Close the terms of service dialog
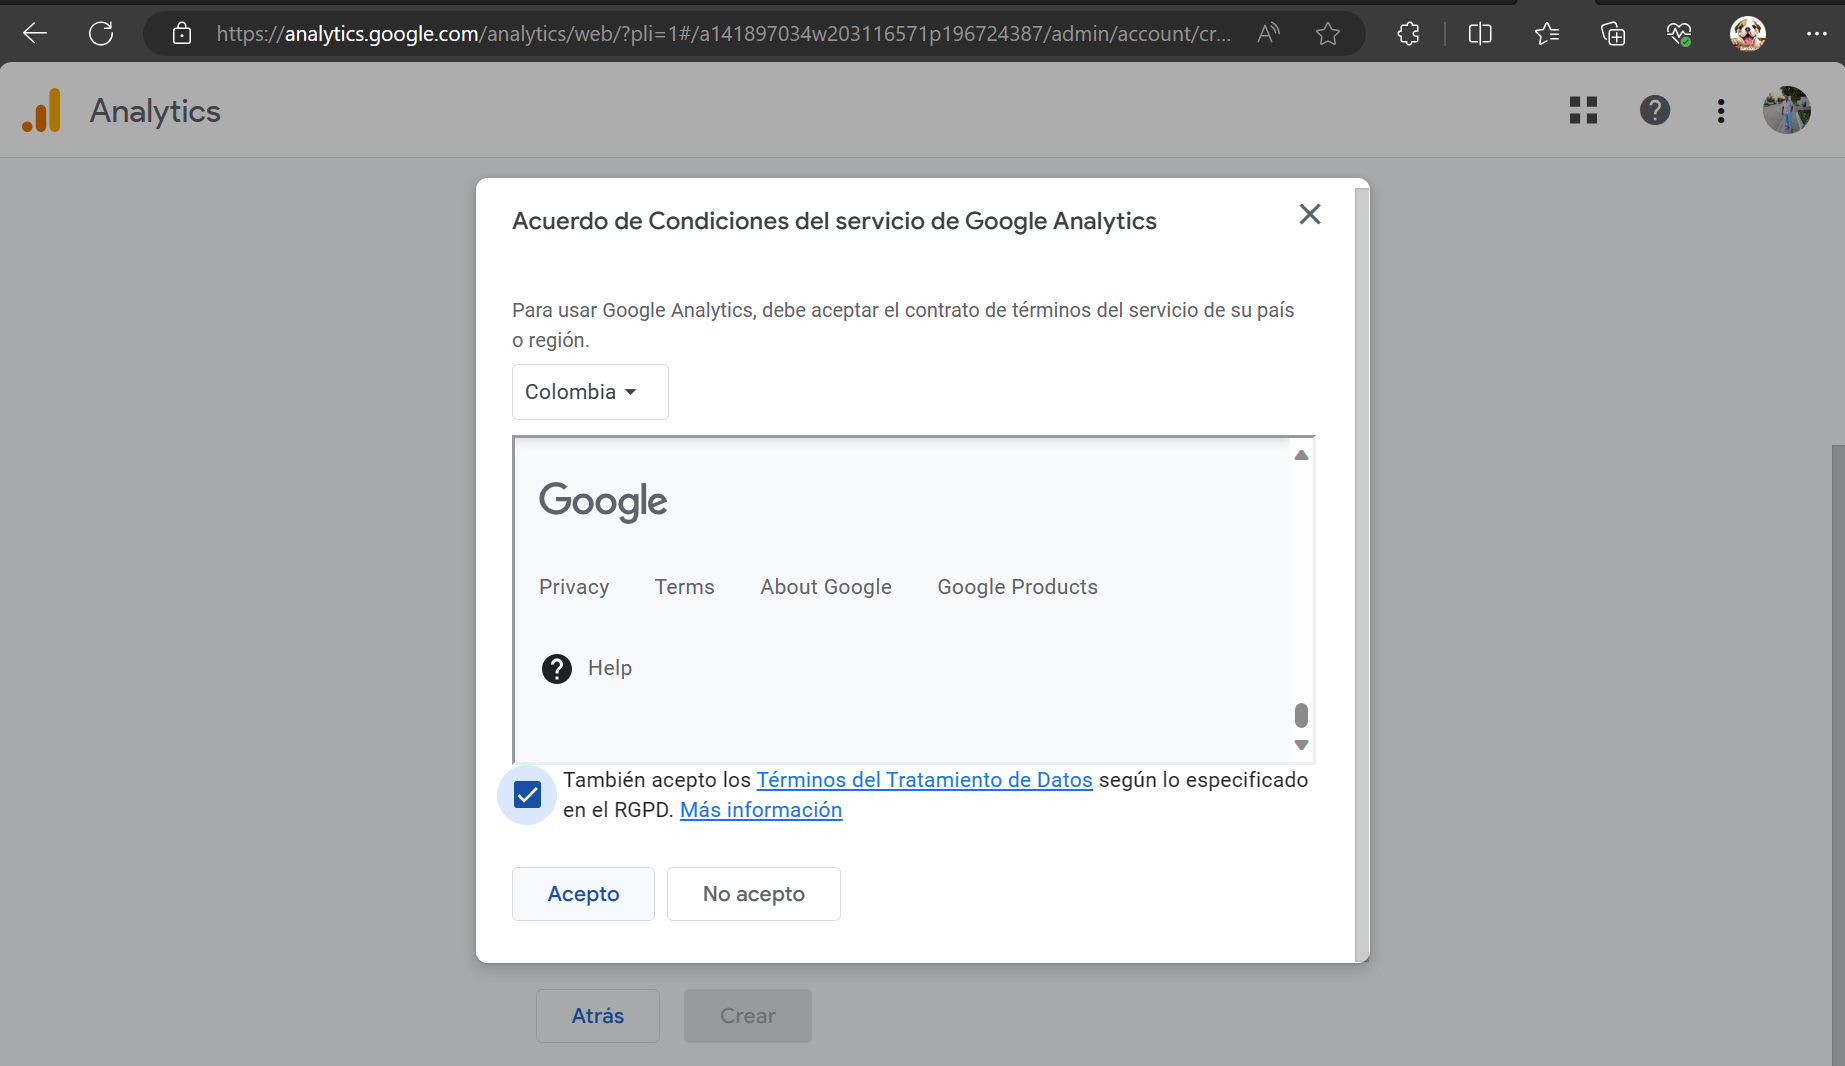Screen dimensions: 1845x1066 click(x=1310, y=214)
